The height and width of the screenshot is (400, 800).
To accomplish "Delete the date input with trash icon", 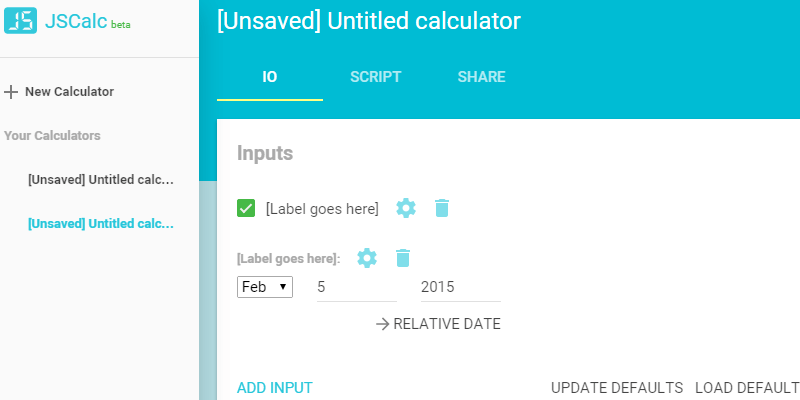I will [x=403, y=258].
